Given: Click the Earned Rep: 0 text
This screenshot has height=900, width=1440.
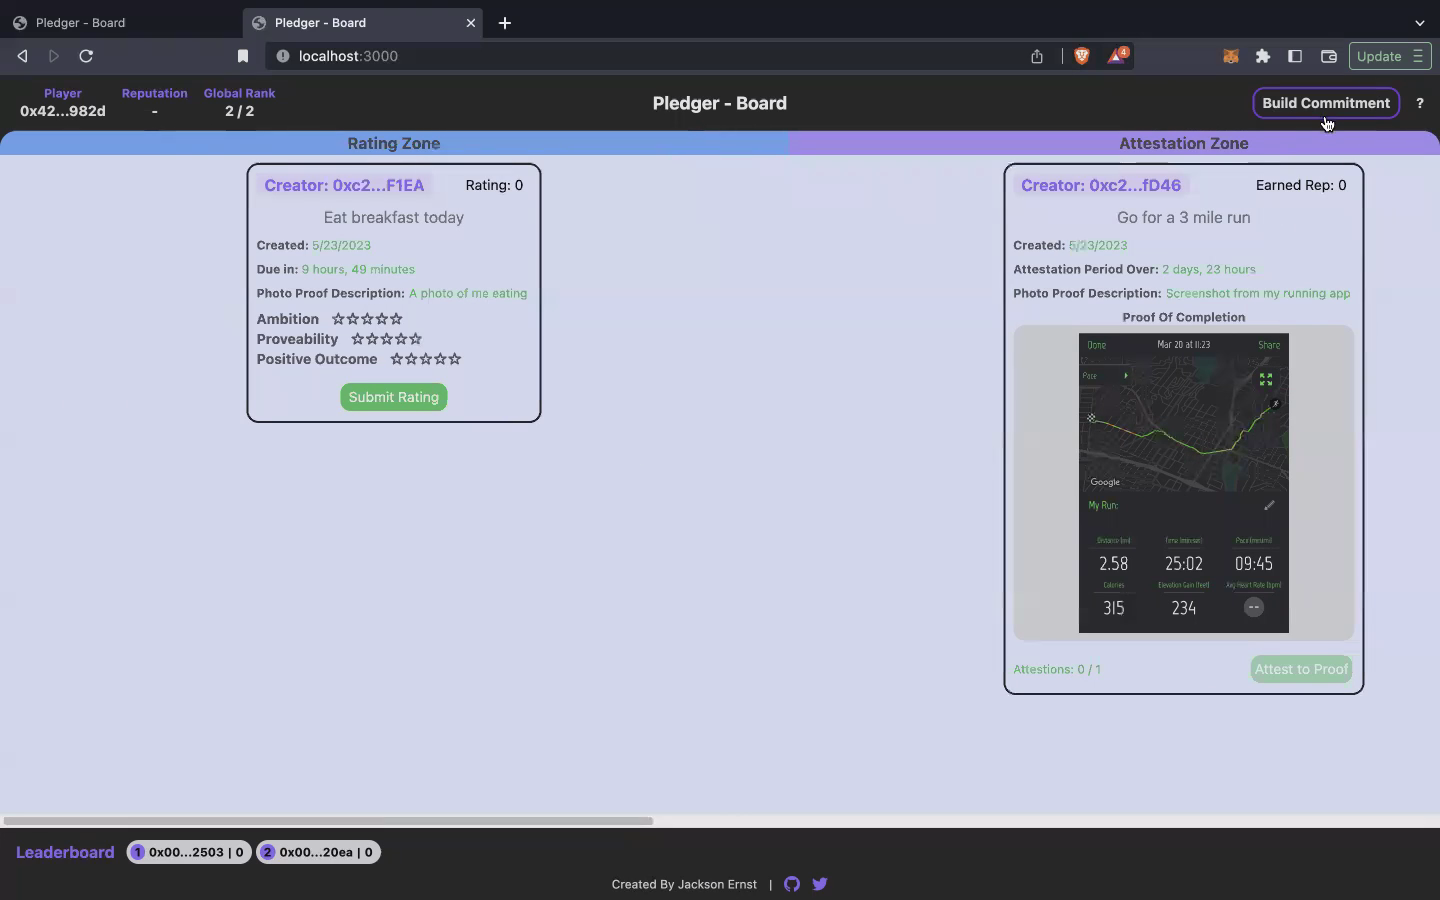Looking at the screenshot, I should coord(1301,185).
